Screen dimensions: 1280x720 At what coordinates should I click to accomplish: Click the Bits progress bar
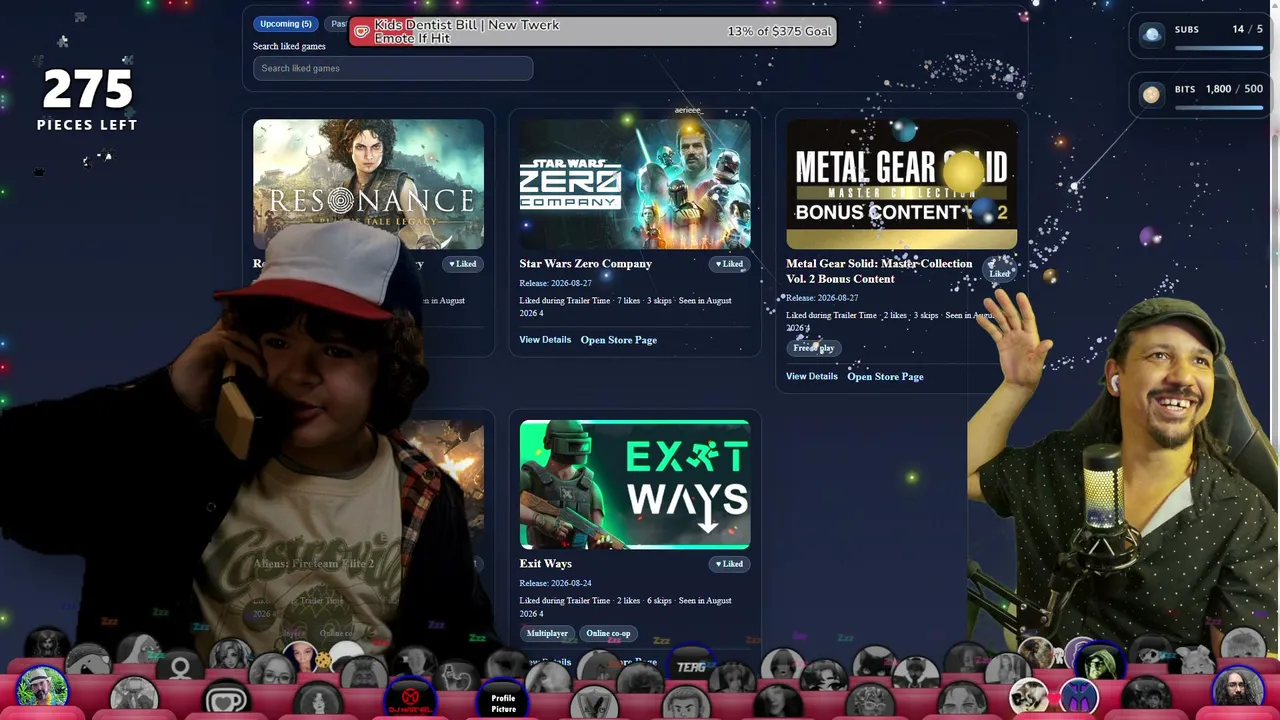(1218, 106)
